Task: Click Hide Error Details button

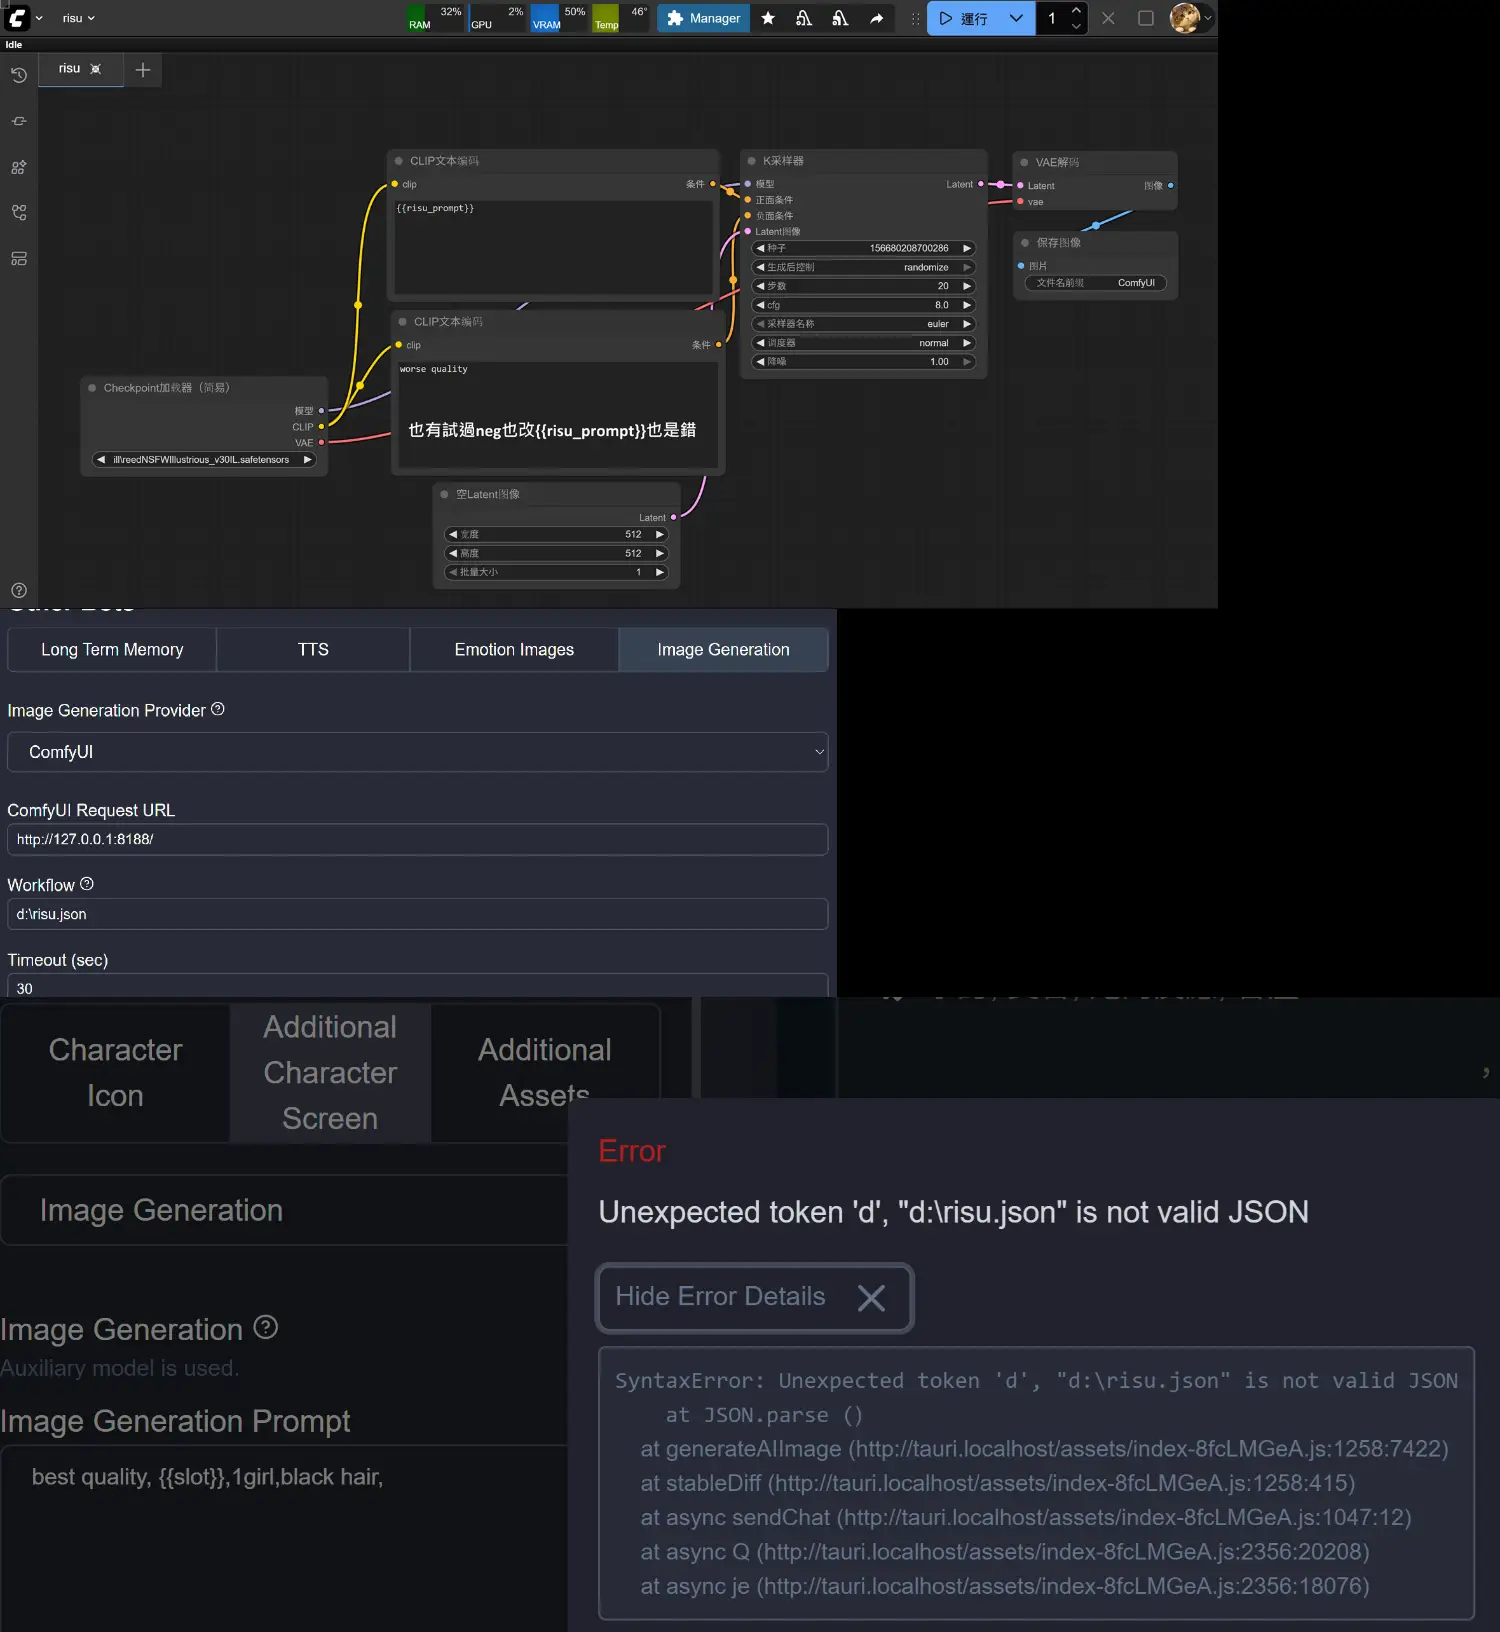Action: tap(754, 1297)
